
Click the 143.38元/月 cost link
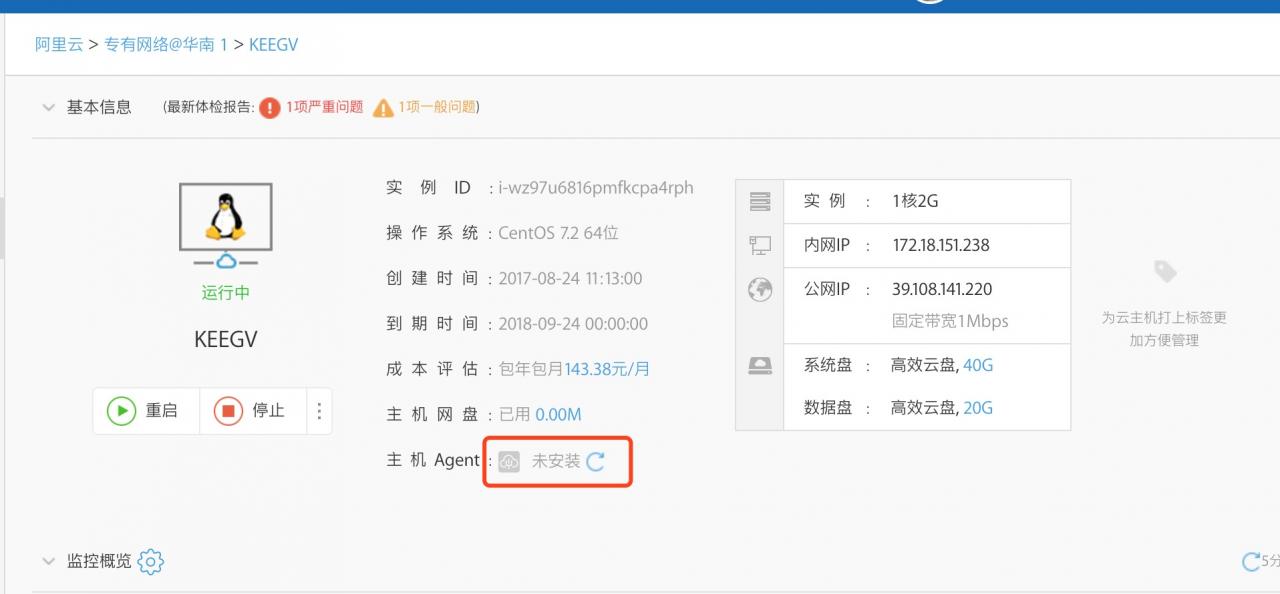click(x=607, y=369)
